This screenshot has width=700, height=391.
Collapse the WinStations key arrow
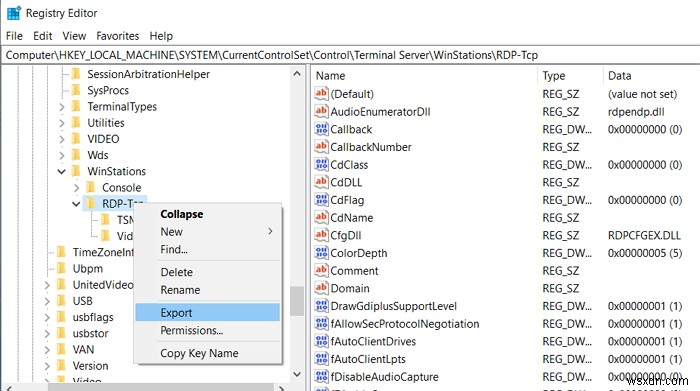point(62,171)
